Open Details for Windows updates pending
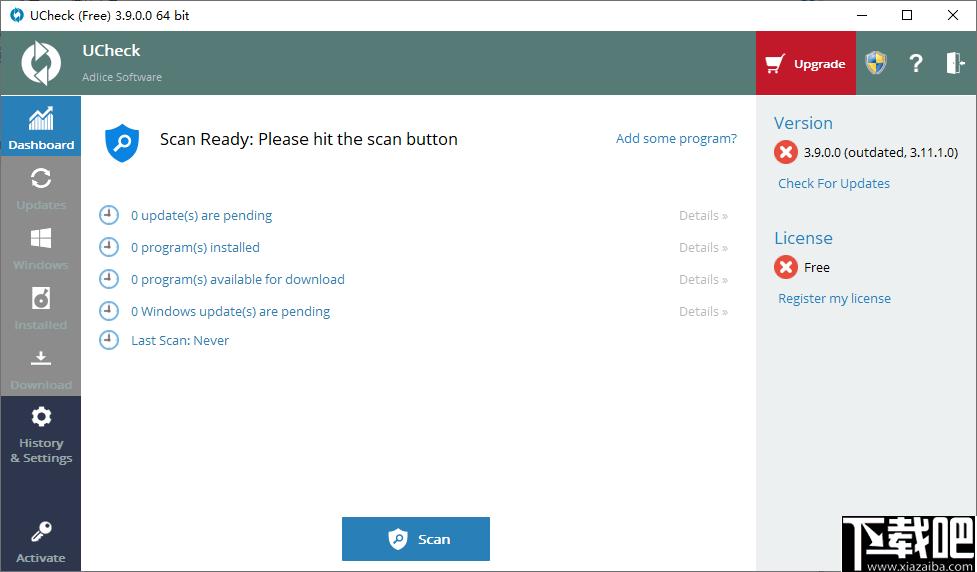The image size is (977, 572). click(x=703, y=312)
